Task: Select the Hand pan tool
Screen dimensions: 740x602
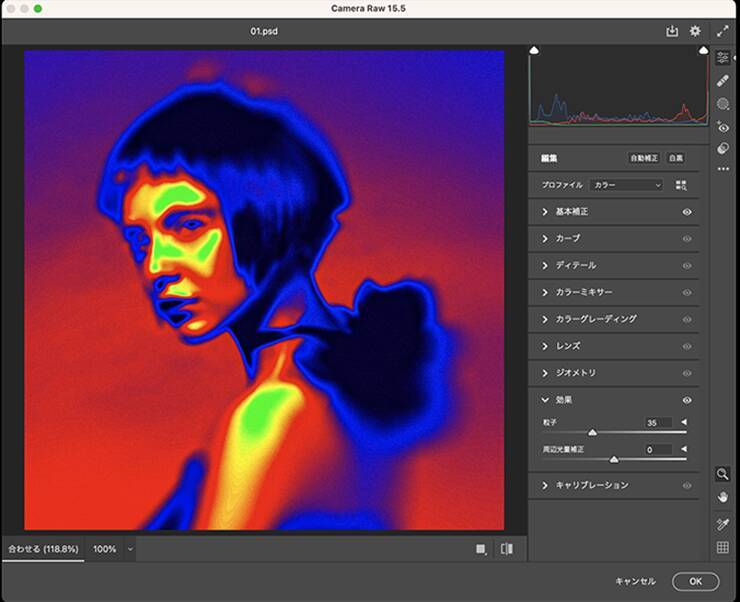Action: coord(723,496)
